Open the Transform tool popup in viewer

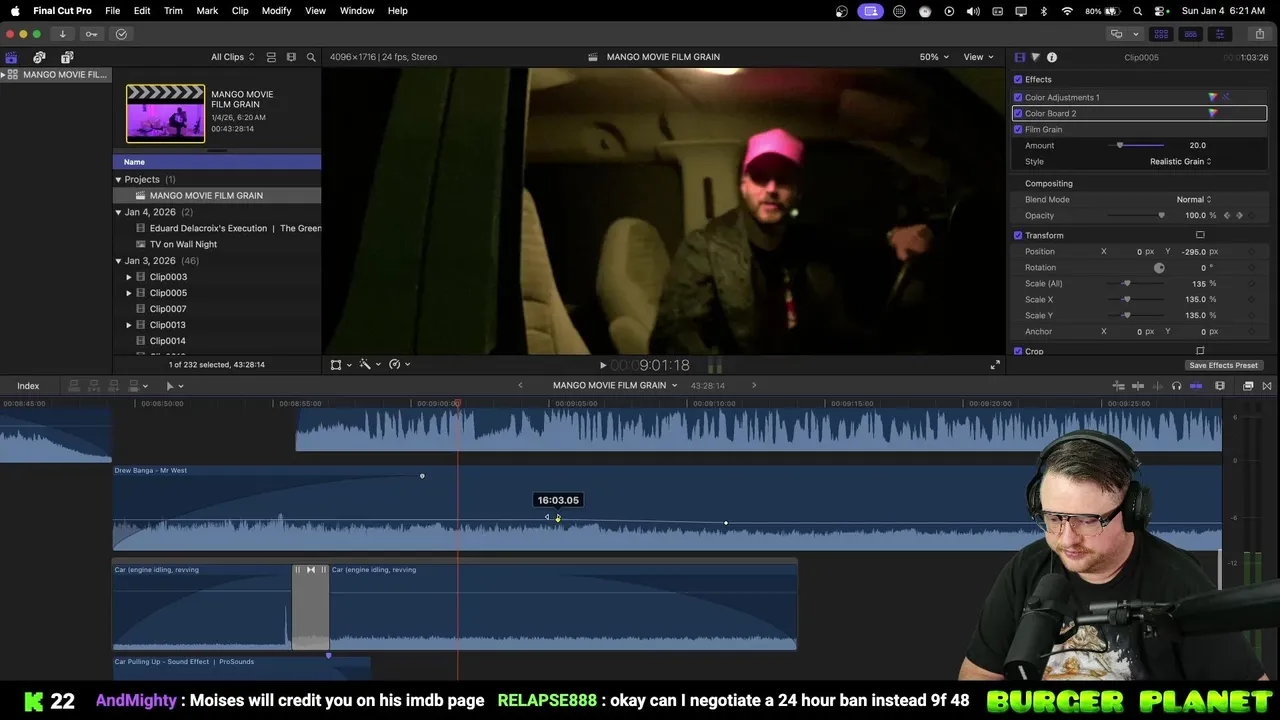pos(341,365)
